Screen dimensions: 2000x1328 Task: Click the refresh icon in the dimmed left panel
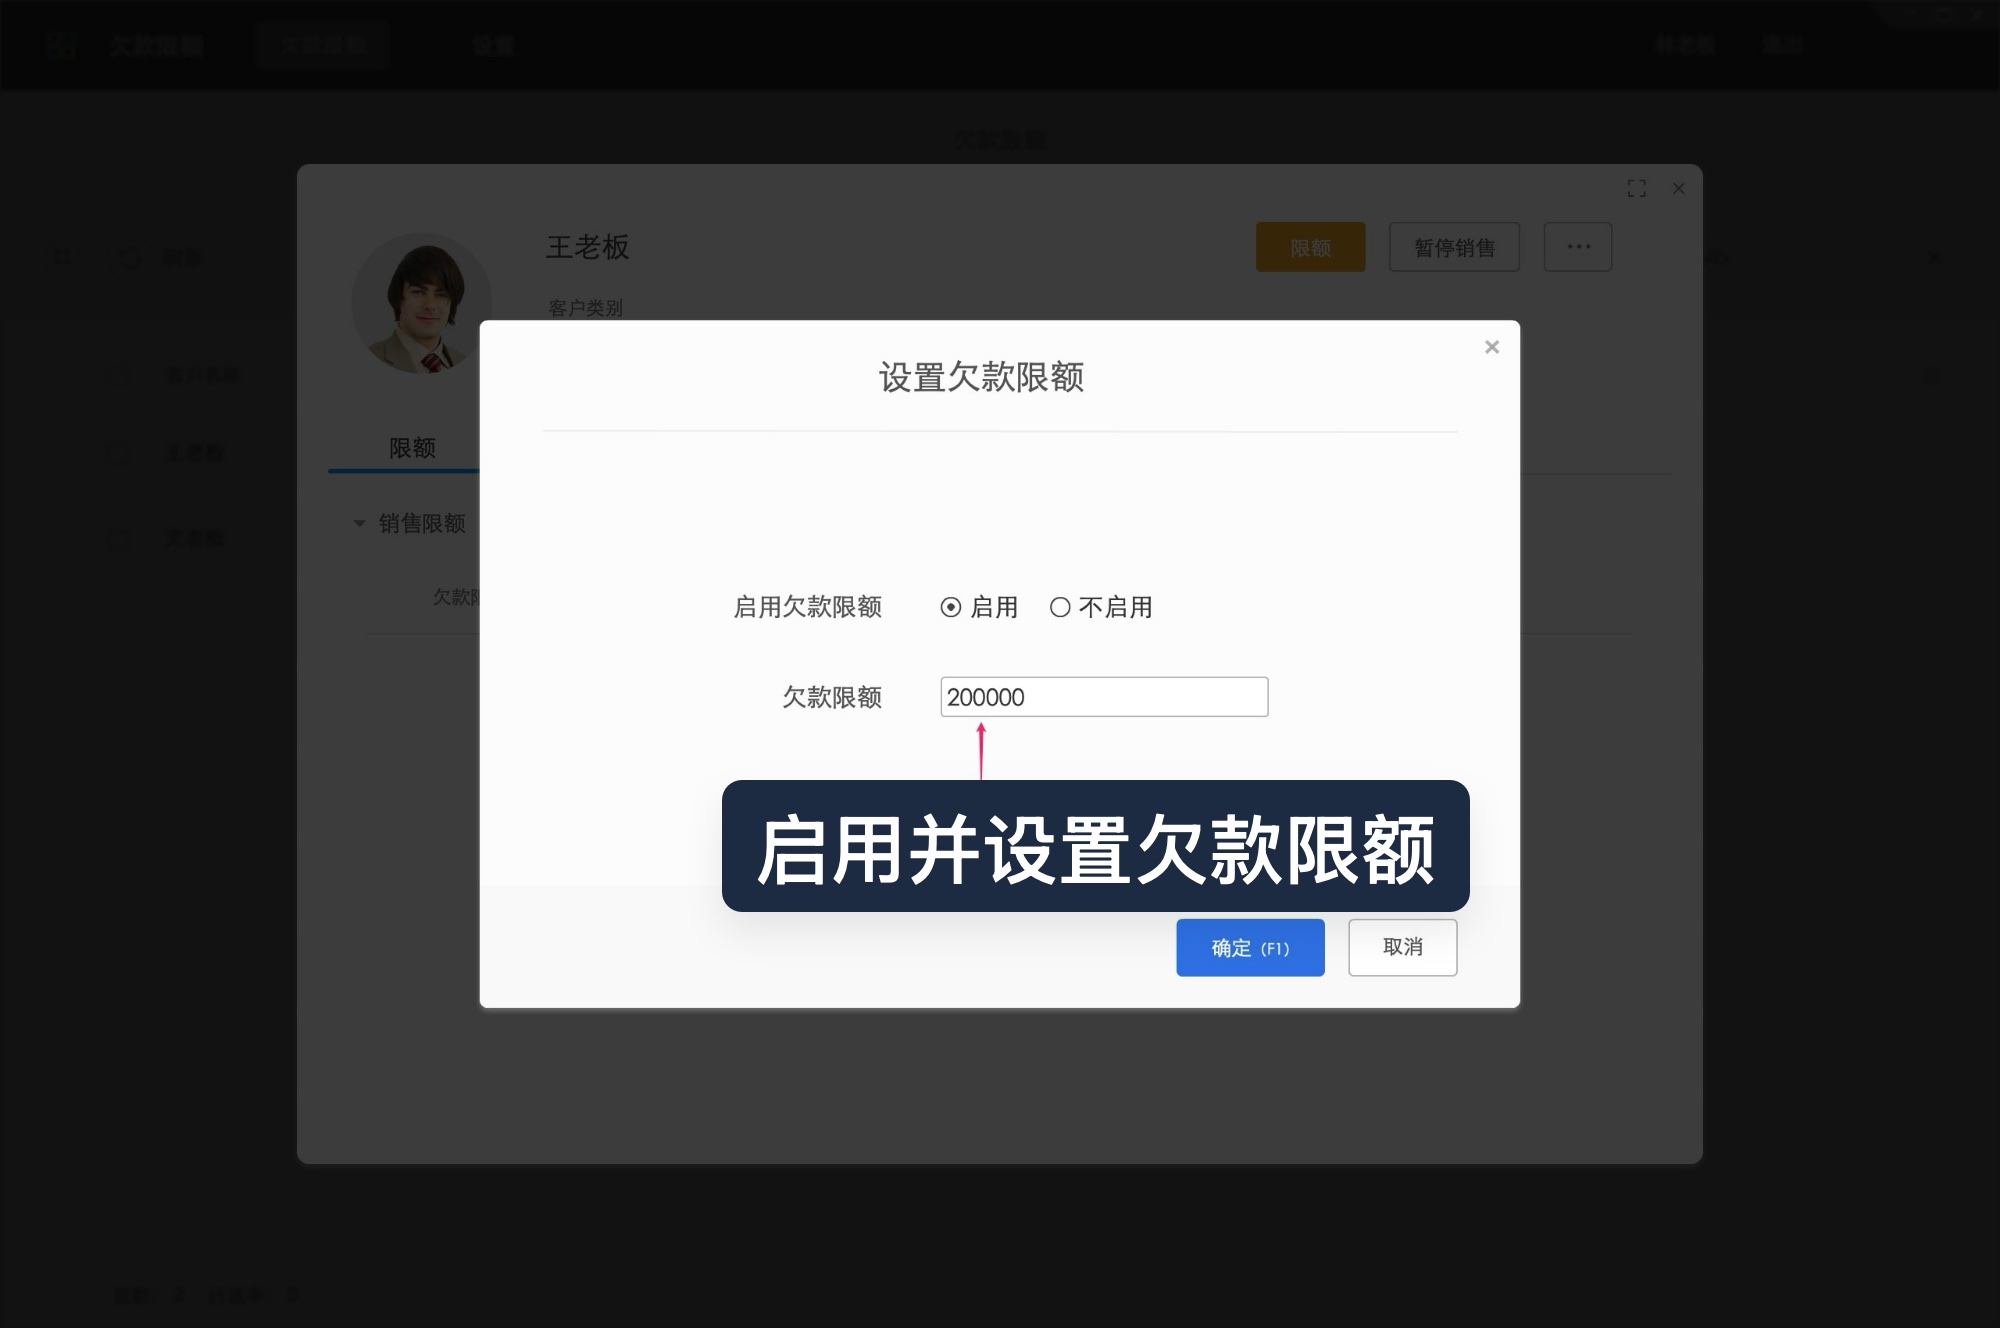tap(130, 258)
